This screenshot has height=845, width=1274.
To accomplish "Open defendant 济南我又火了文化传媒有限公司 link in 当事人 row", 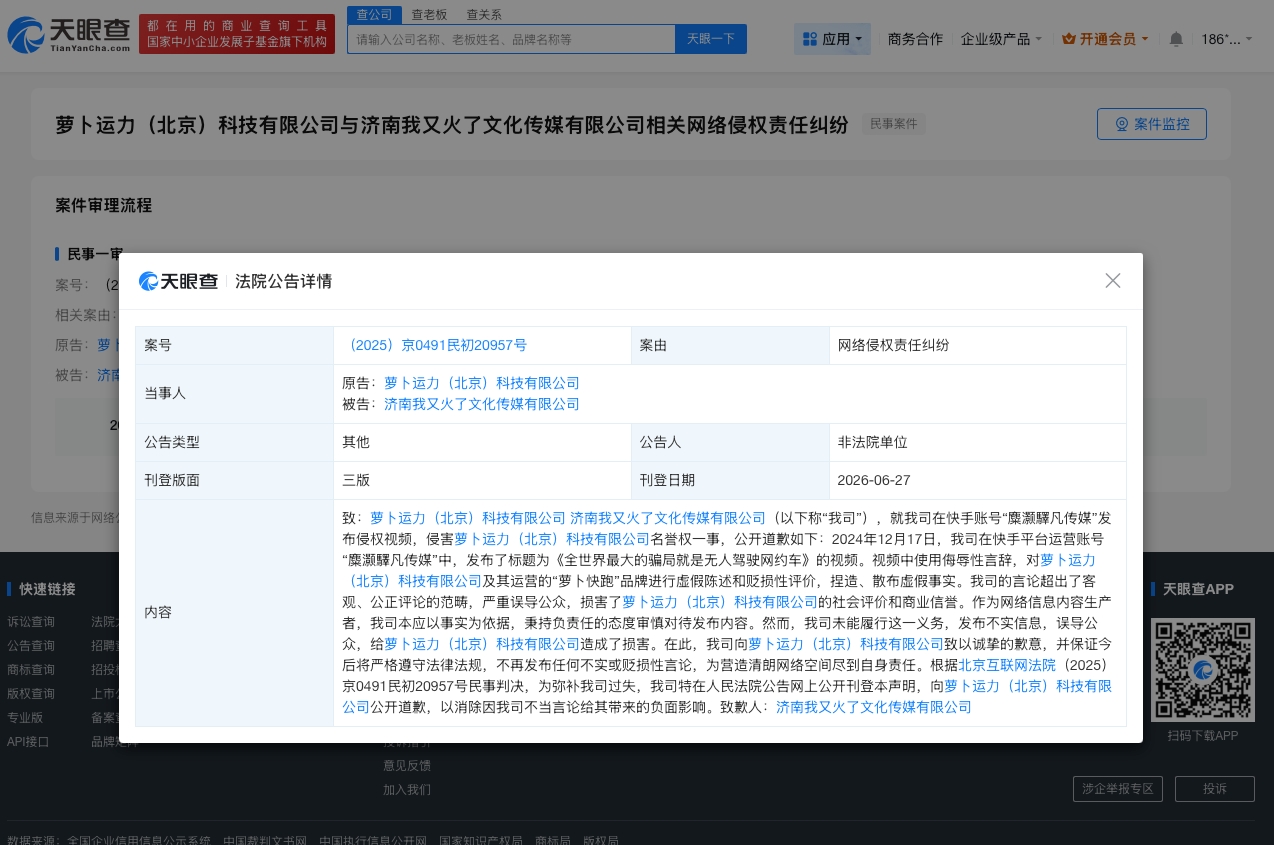I will pyautogui.click(x=482, y=404).
